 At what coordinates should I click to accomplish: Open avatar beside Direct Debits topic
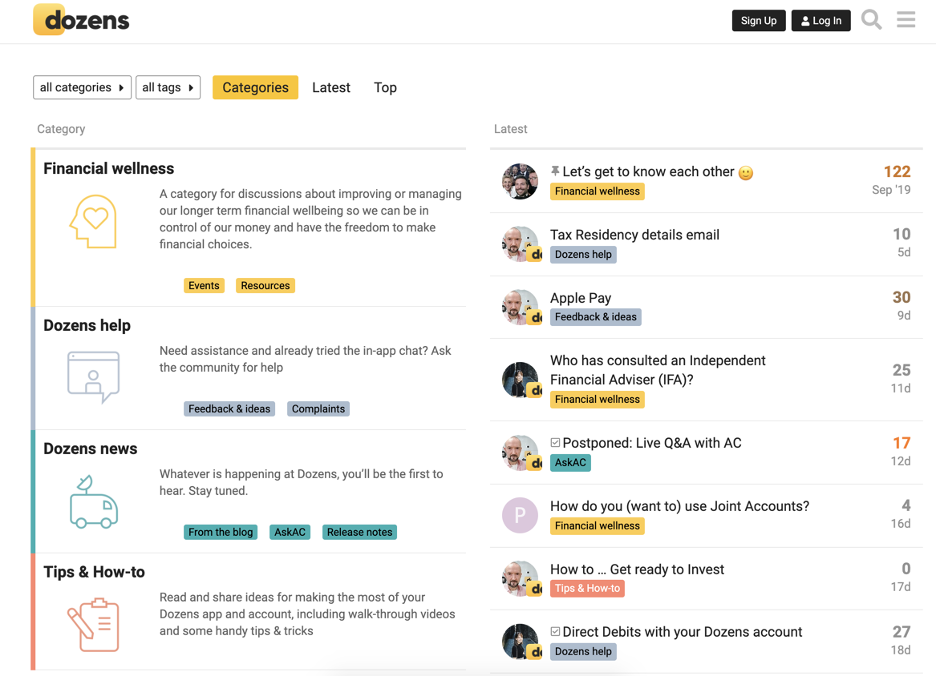point(521,642)
